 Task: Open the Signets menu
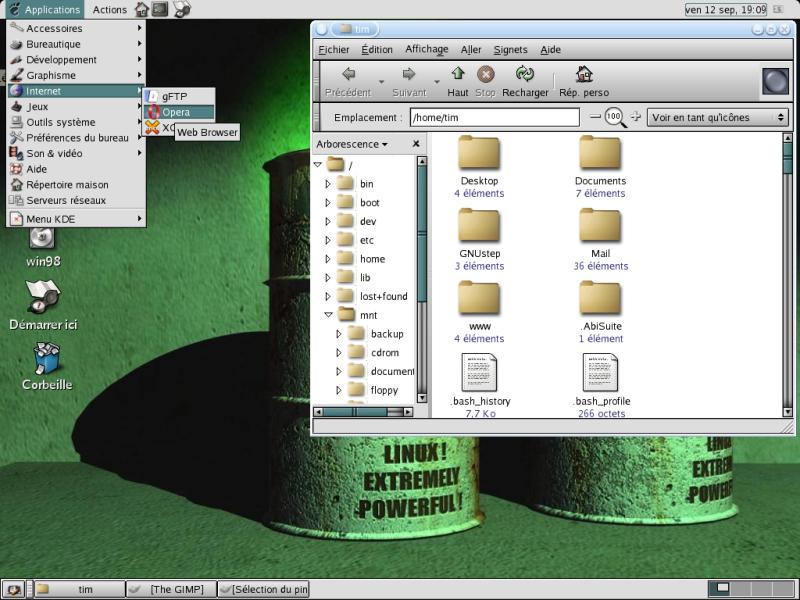(510, 49)
